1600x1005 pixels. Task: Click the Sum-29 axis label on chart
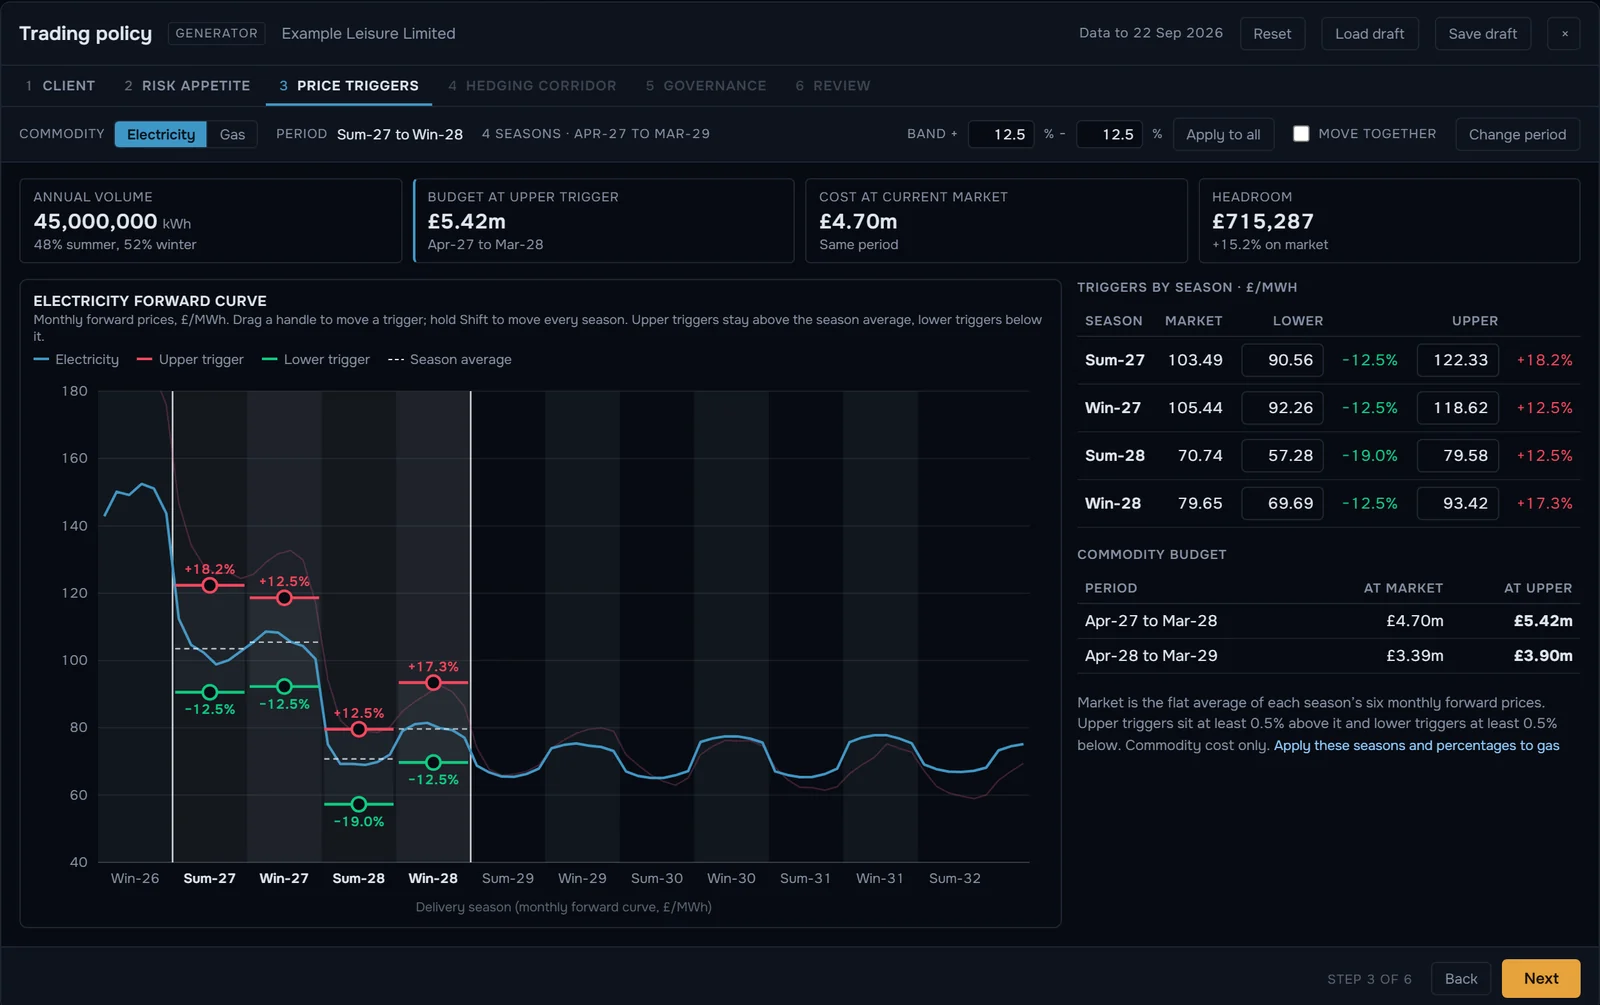pos(508,878)
